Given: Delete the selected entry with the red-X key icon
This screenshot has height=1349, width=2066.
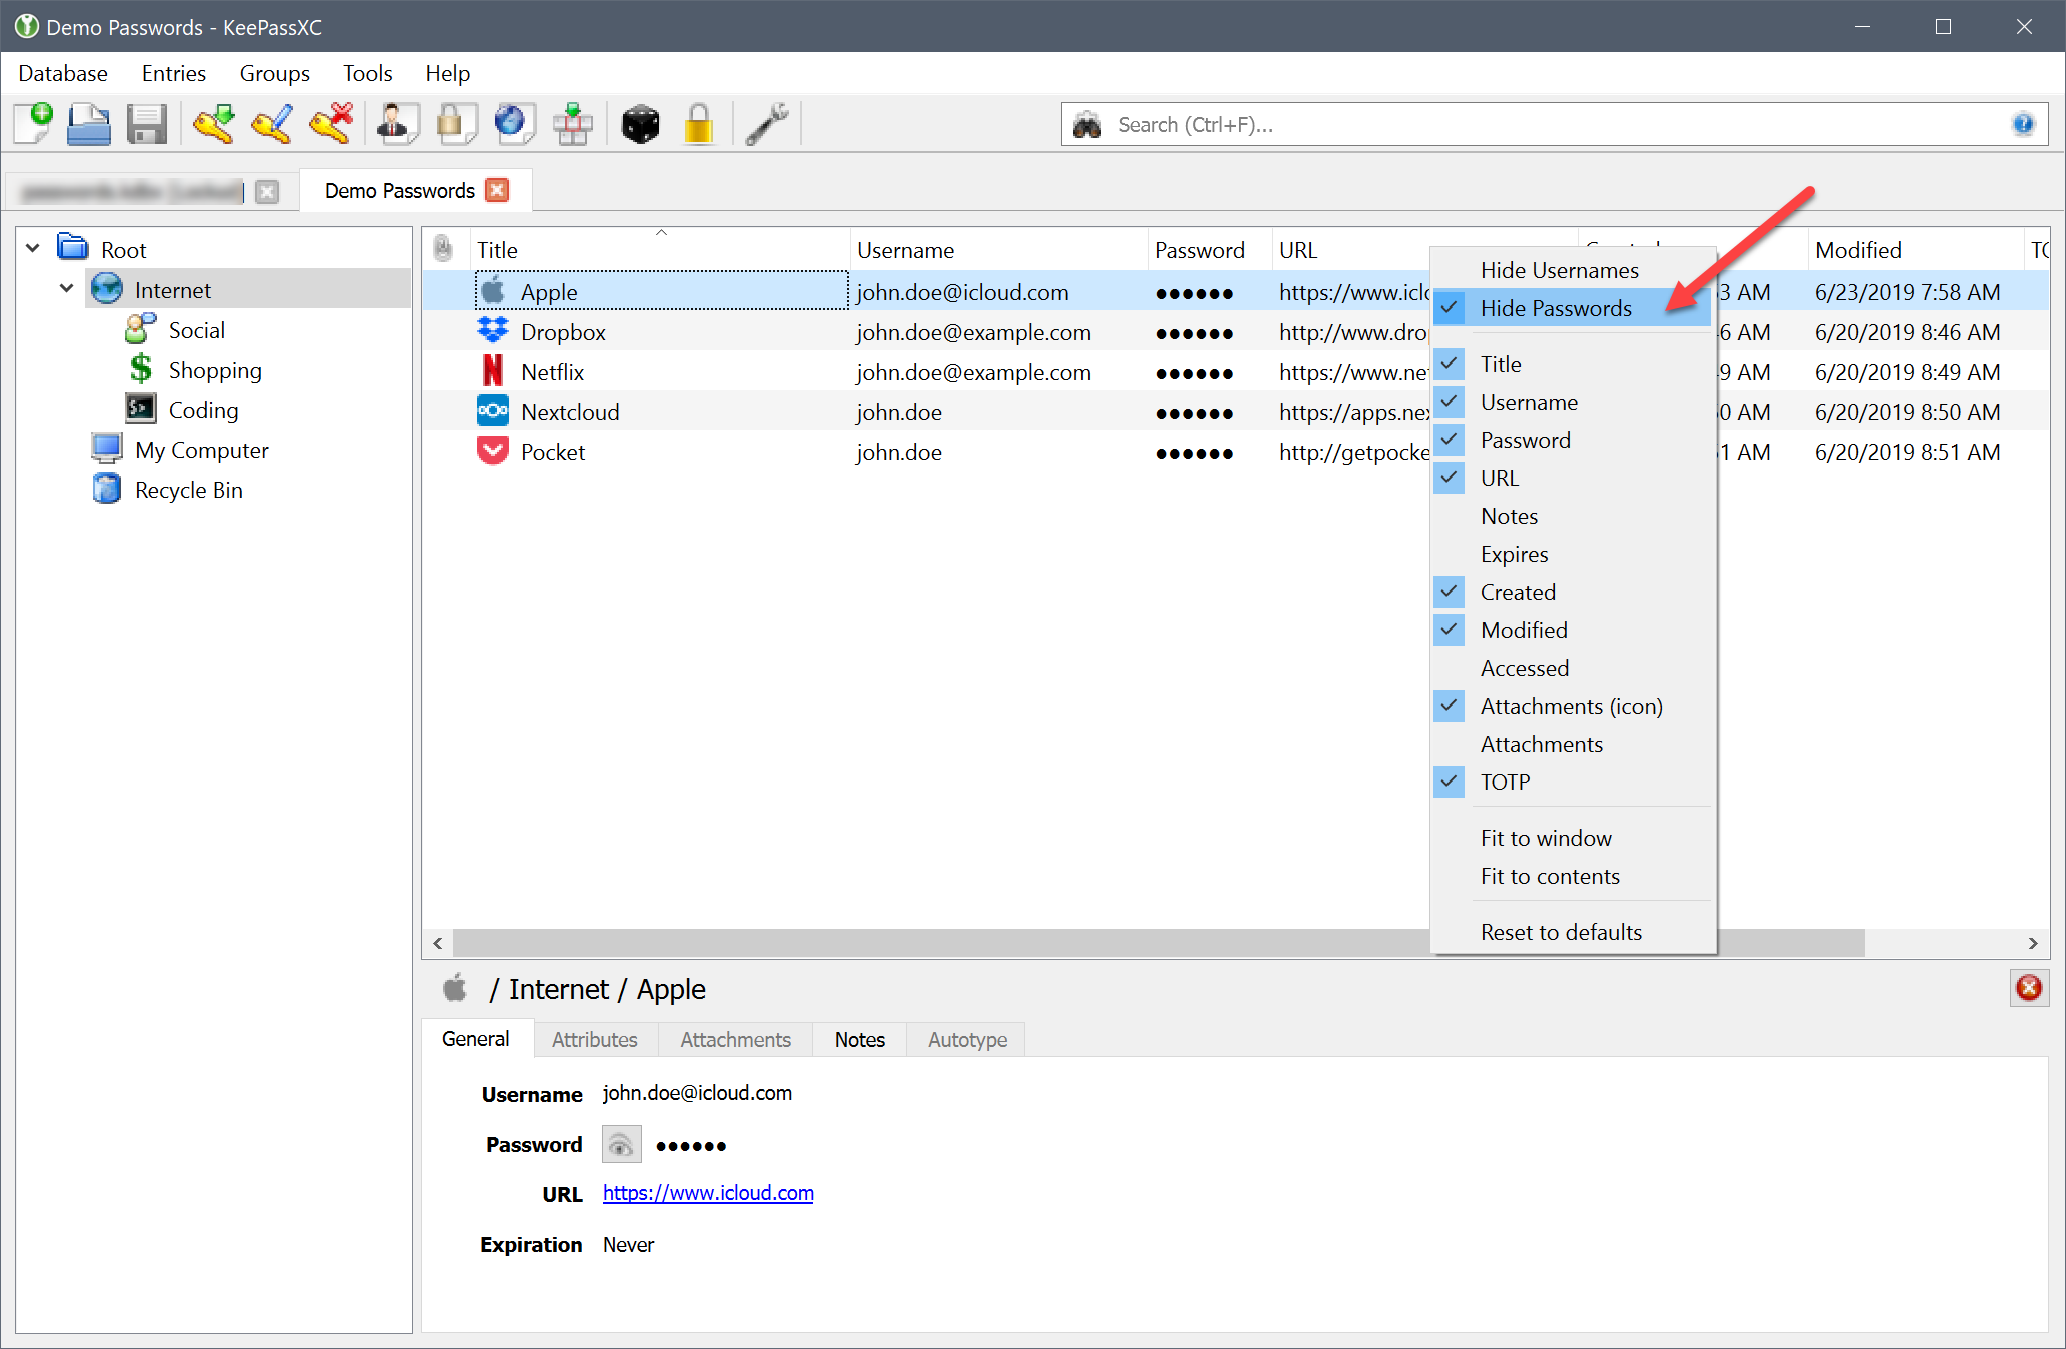Looking at the screenshot, I should (331, 123).
